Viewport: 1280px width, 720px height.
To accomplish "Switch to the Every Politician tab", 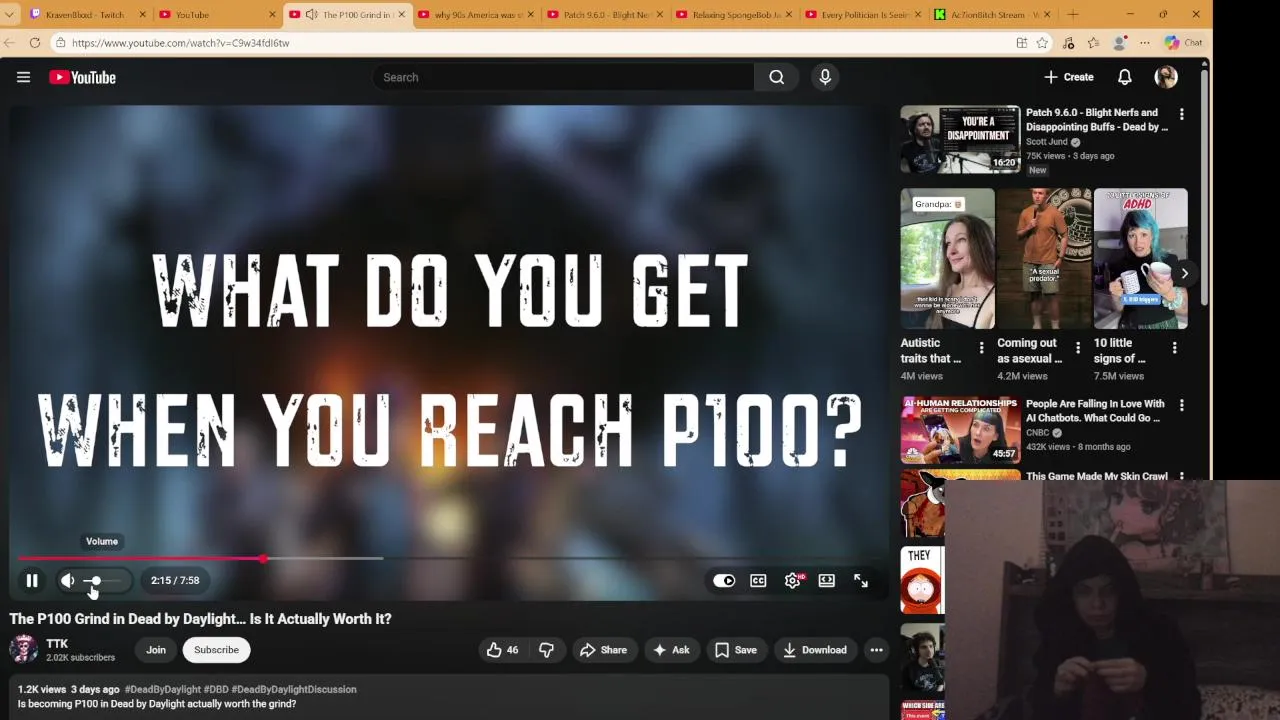I will pyautogui.click(x=863, y=14).
